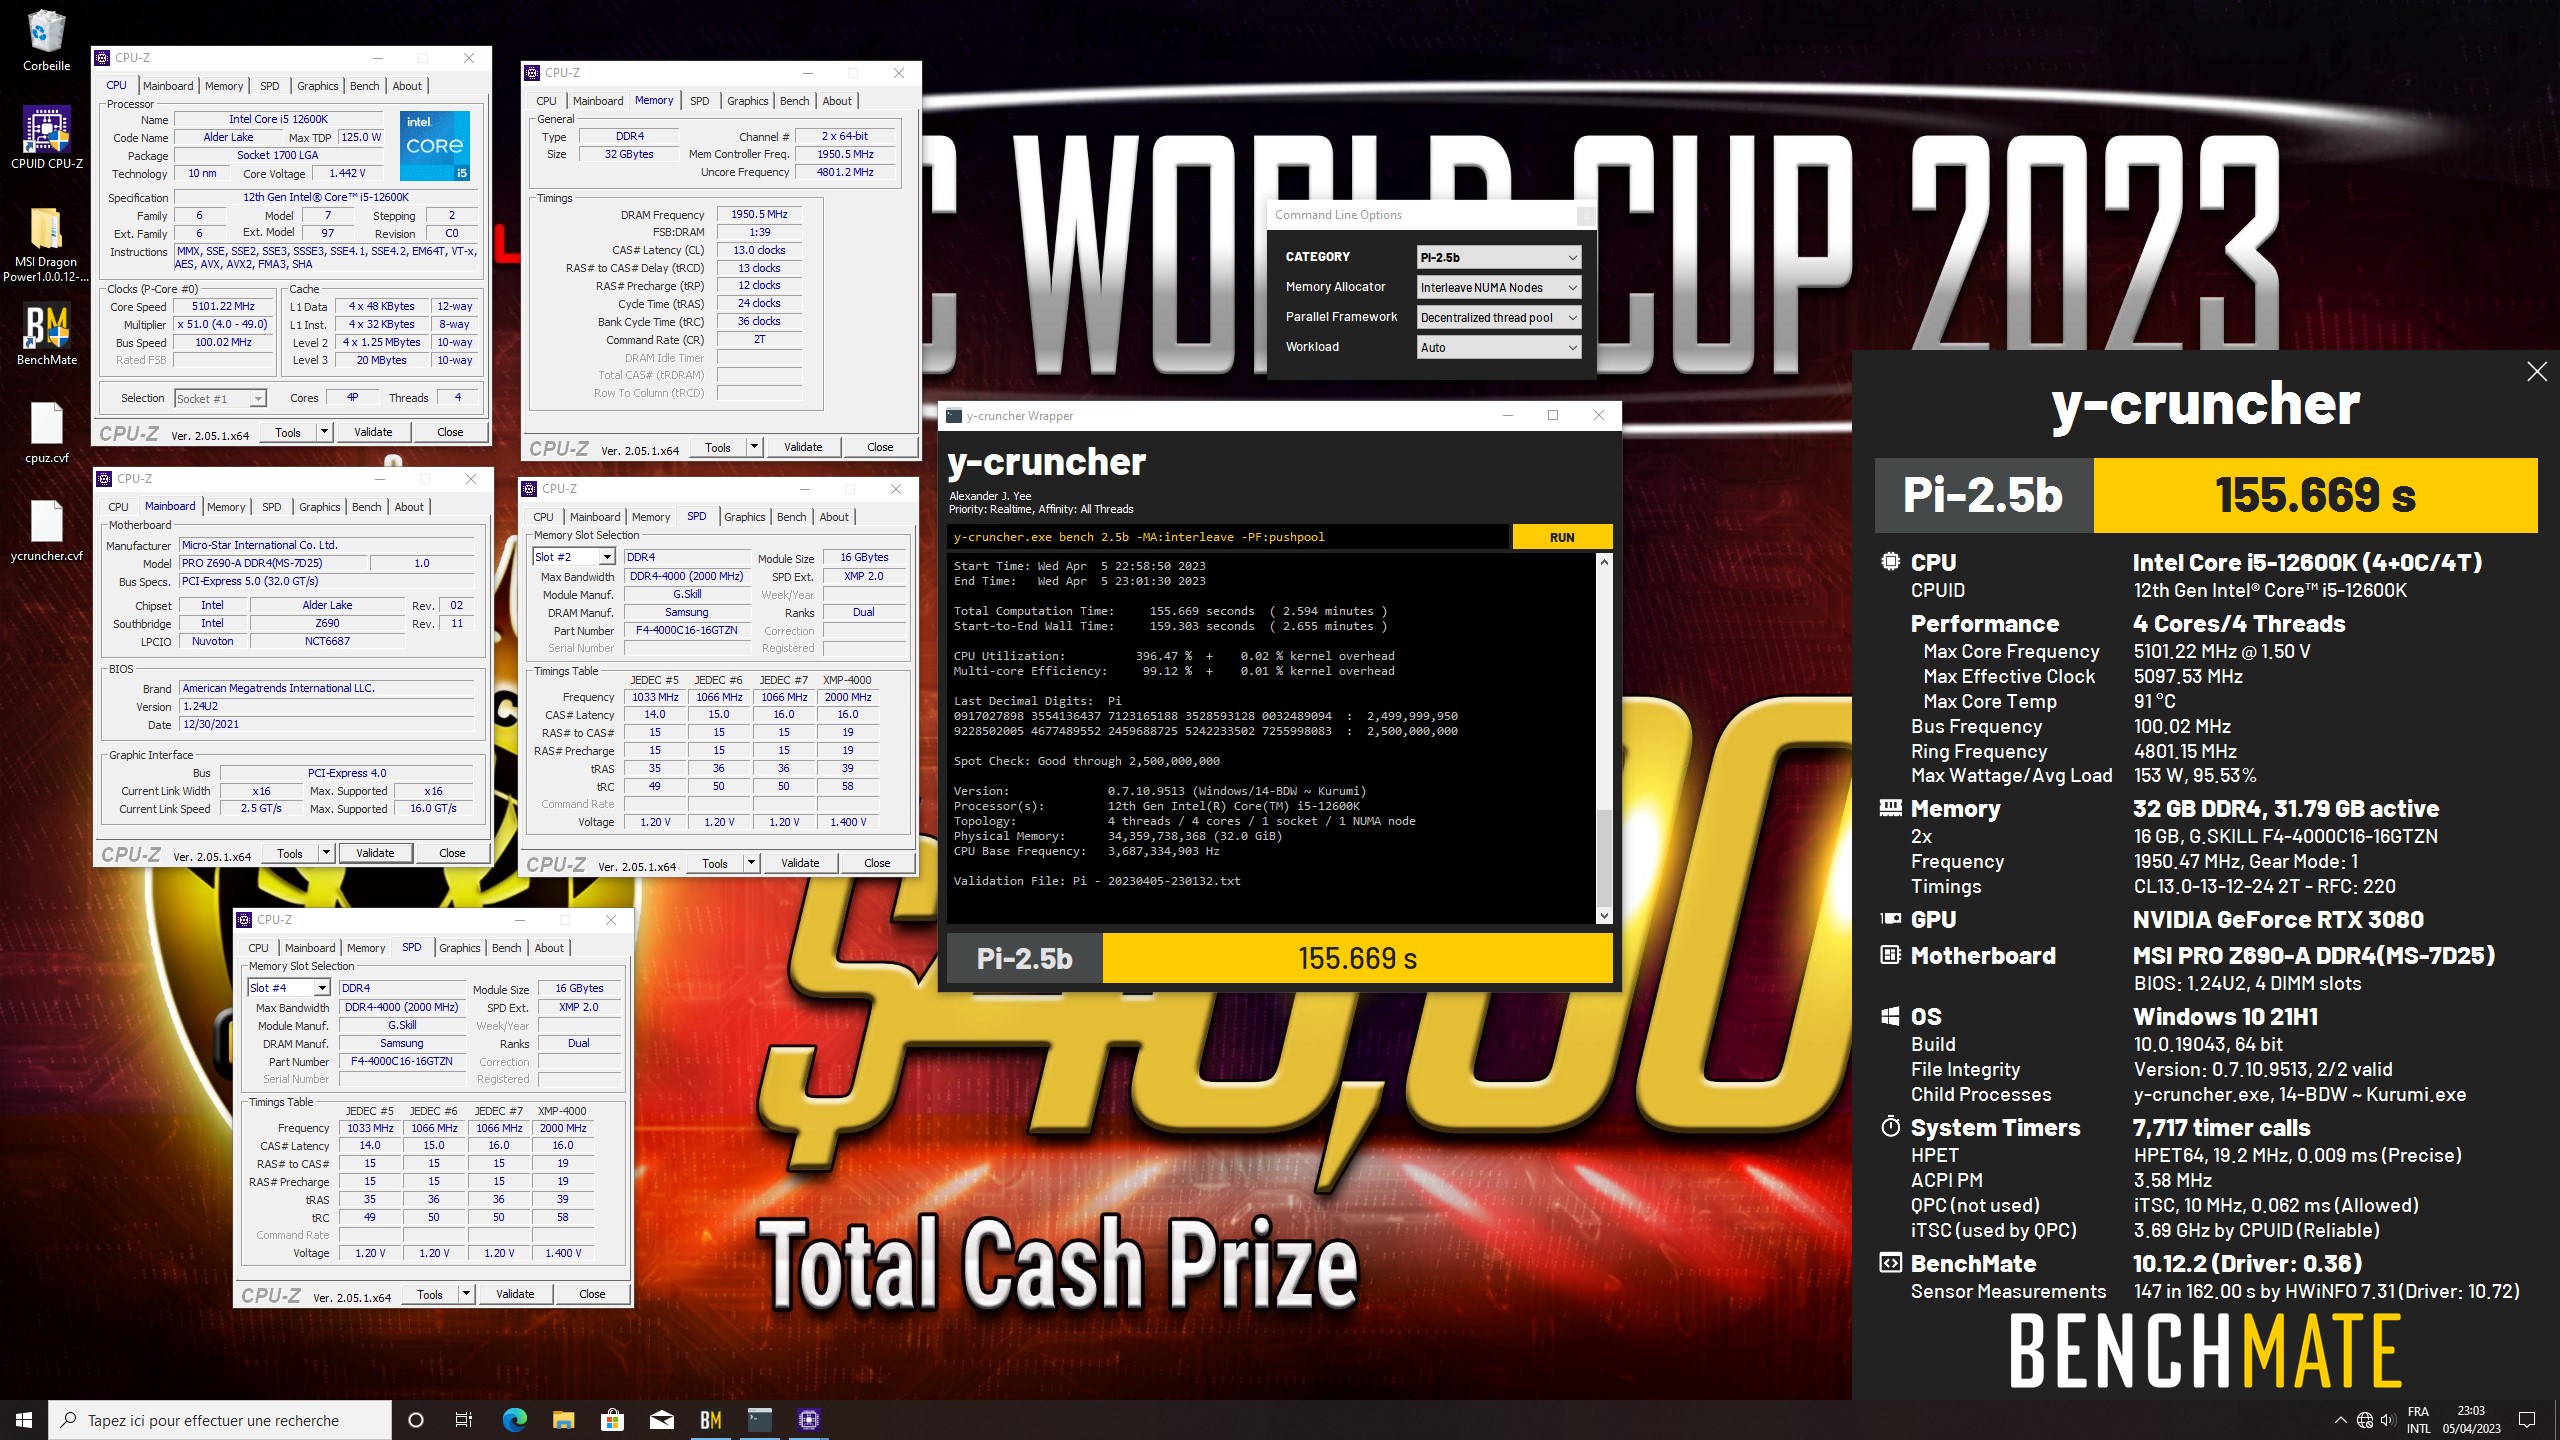Open the ycruncher.cvf file icon
Viewport: 2560px width, 1440px height.
click(x=46, y=531)
